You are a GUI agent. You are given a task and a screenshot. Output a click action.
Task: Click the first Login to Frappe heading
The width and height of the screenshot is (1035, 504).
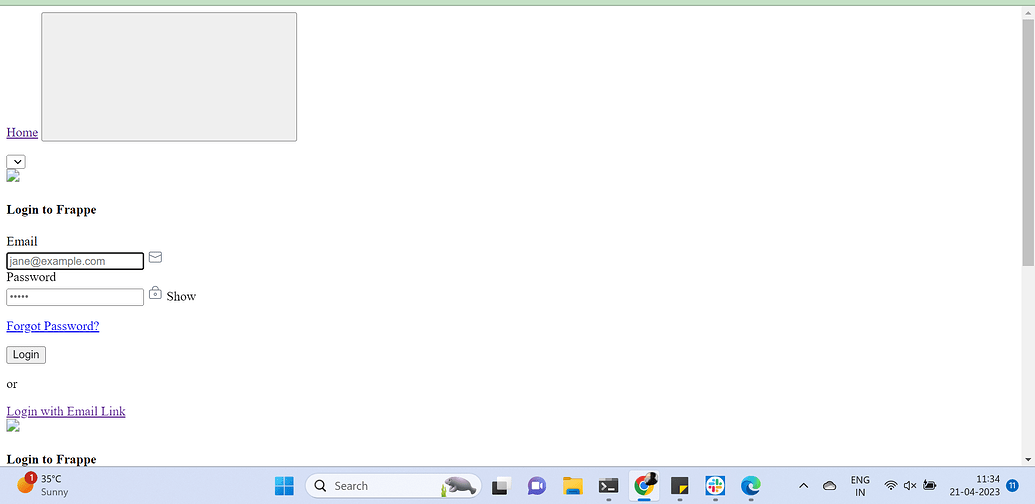(x=51, y=210)
